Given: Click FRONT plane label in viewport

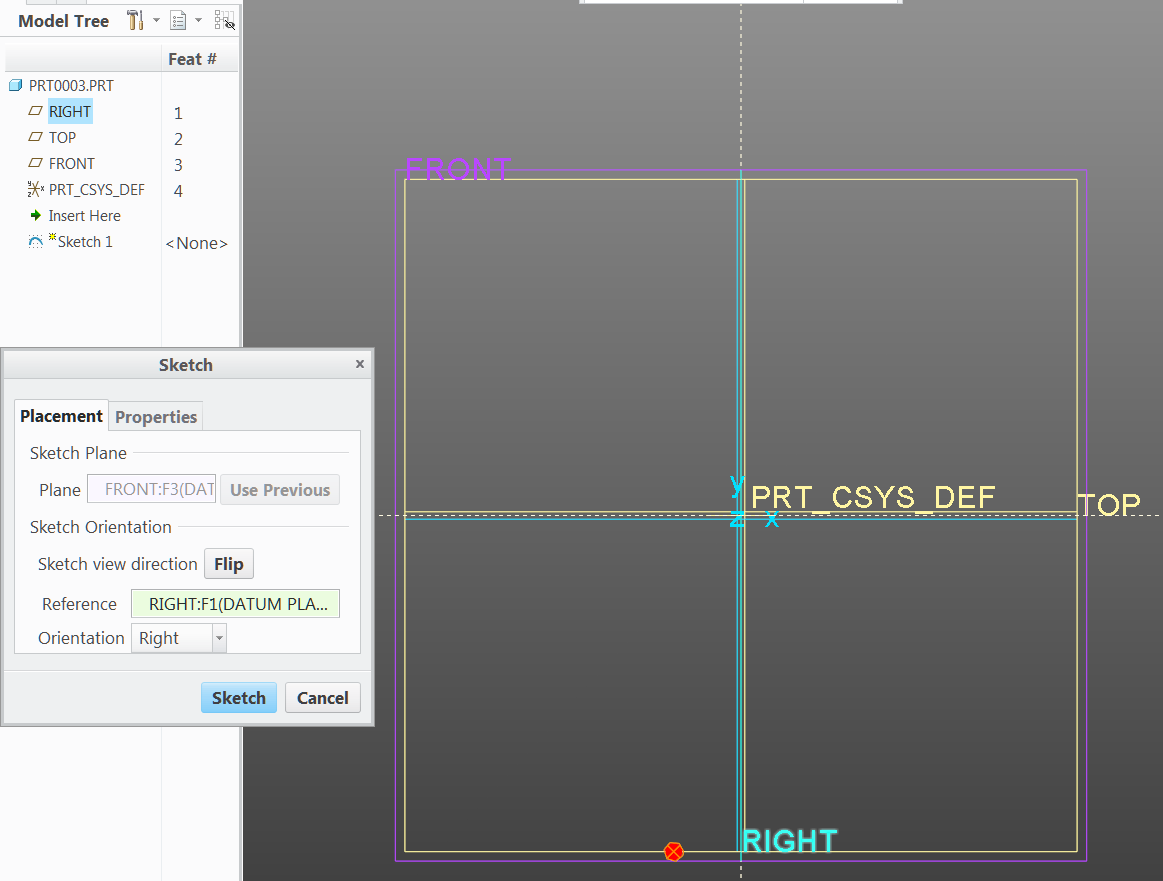Looking at the screenshot, I should click(x=458, y=169).
